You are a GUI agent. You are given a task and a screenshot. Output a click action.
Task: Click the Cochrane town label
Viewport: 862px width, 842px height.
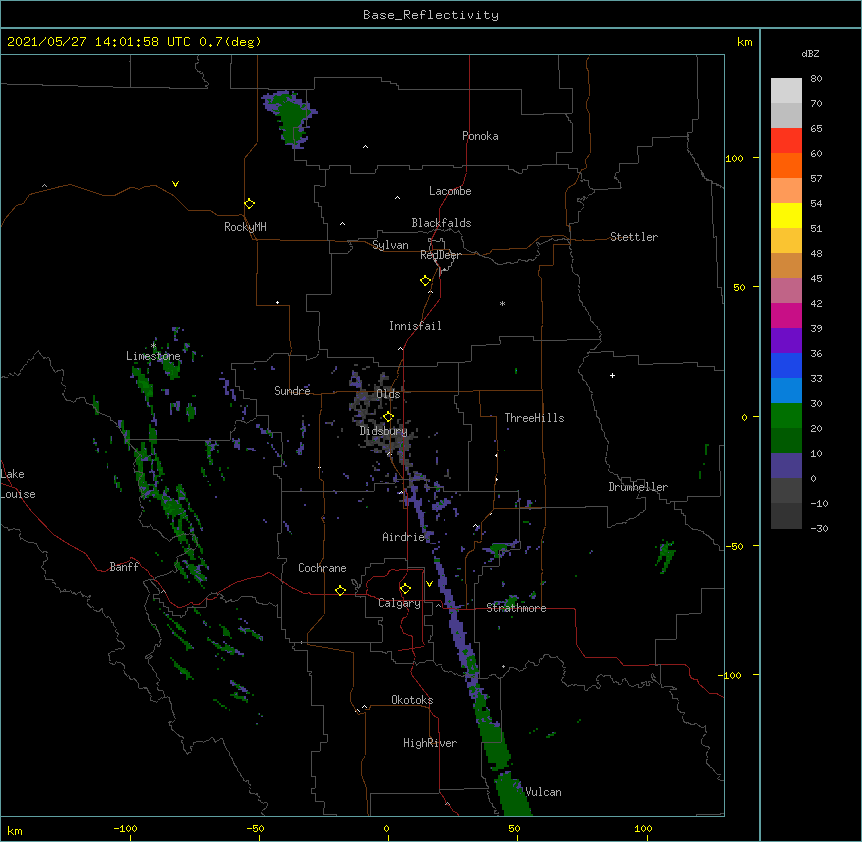pos(322,568)
